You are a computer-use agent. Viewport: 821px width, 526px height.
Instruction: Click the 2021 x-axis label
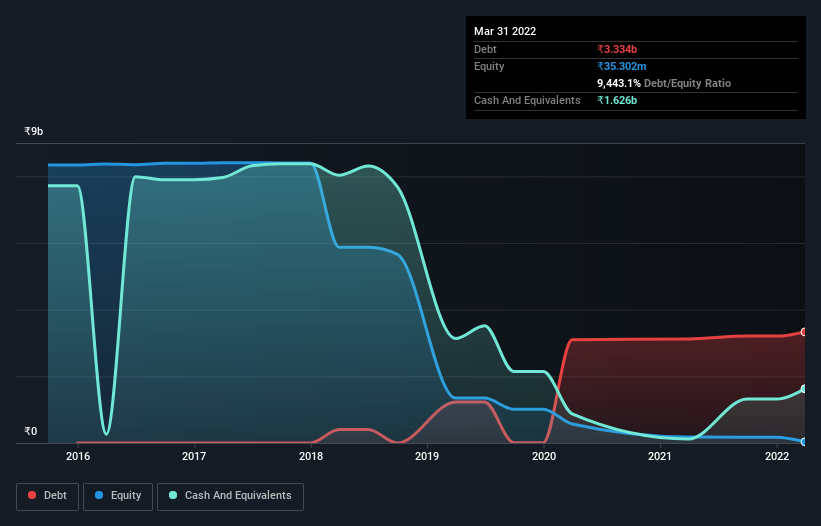coord(660,456)
